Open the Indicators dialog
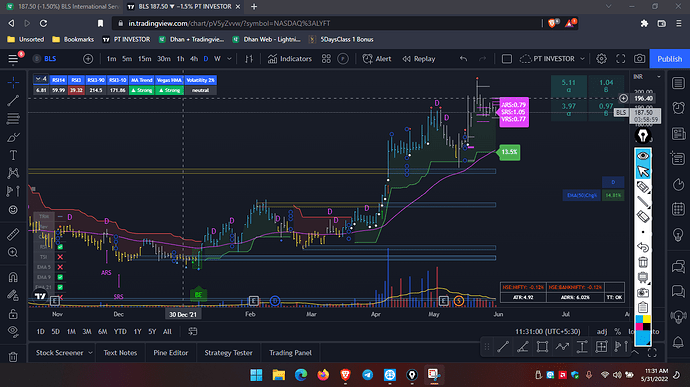This screenshot has width=690, height=387. (290, 59)
